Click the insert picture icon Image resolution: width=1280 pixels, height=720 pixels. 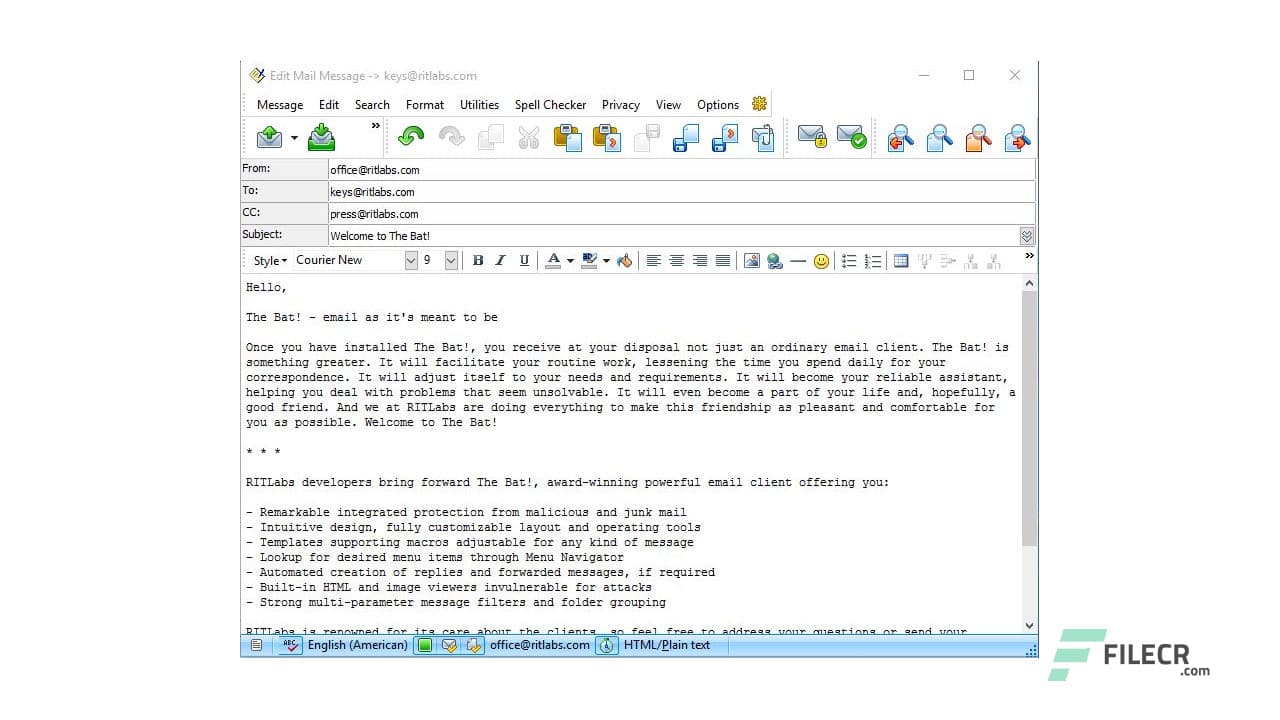coord(752,260)
